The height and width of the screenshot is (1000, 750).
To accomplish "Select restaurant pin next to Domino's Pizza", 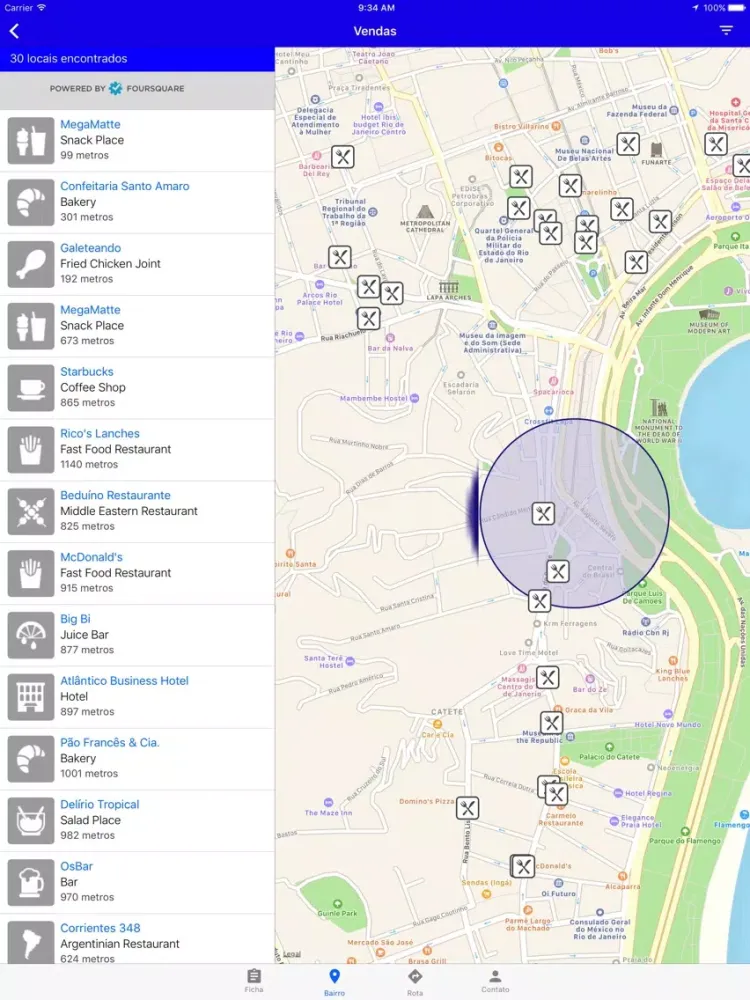I will coord(467,808).
